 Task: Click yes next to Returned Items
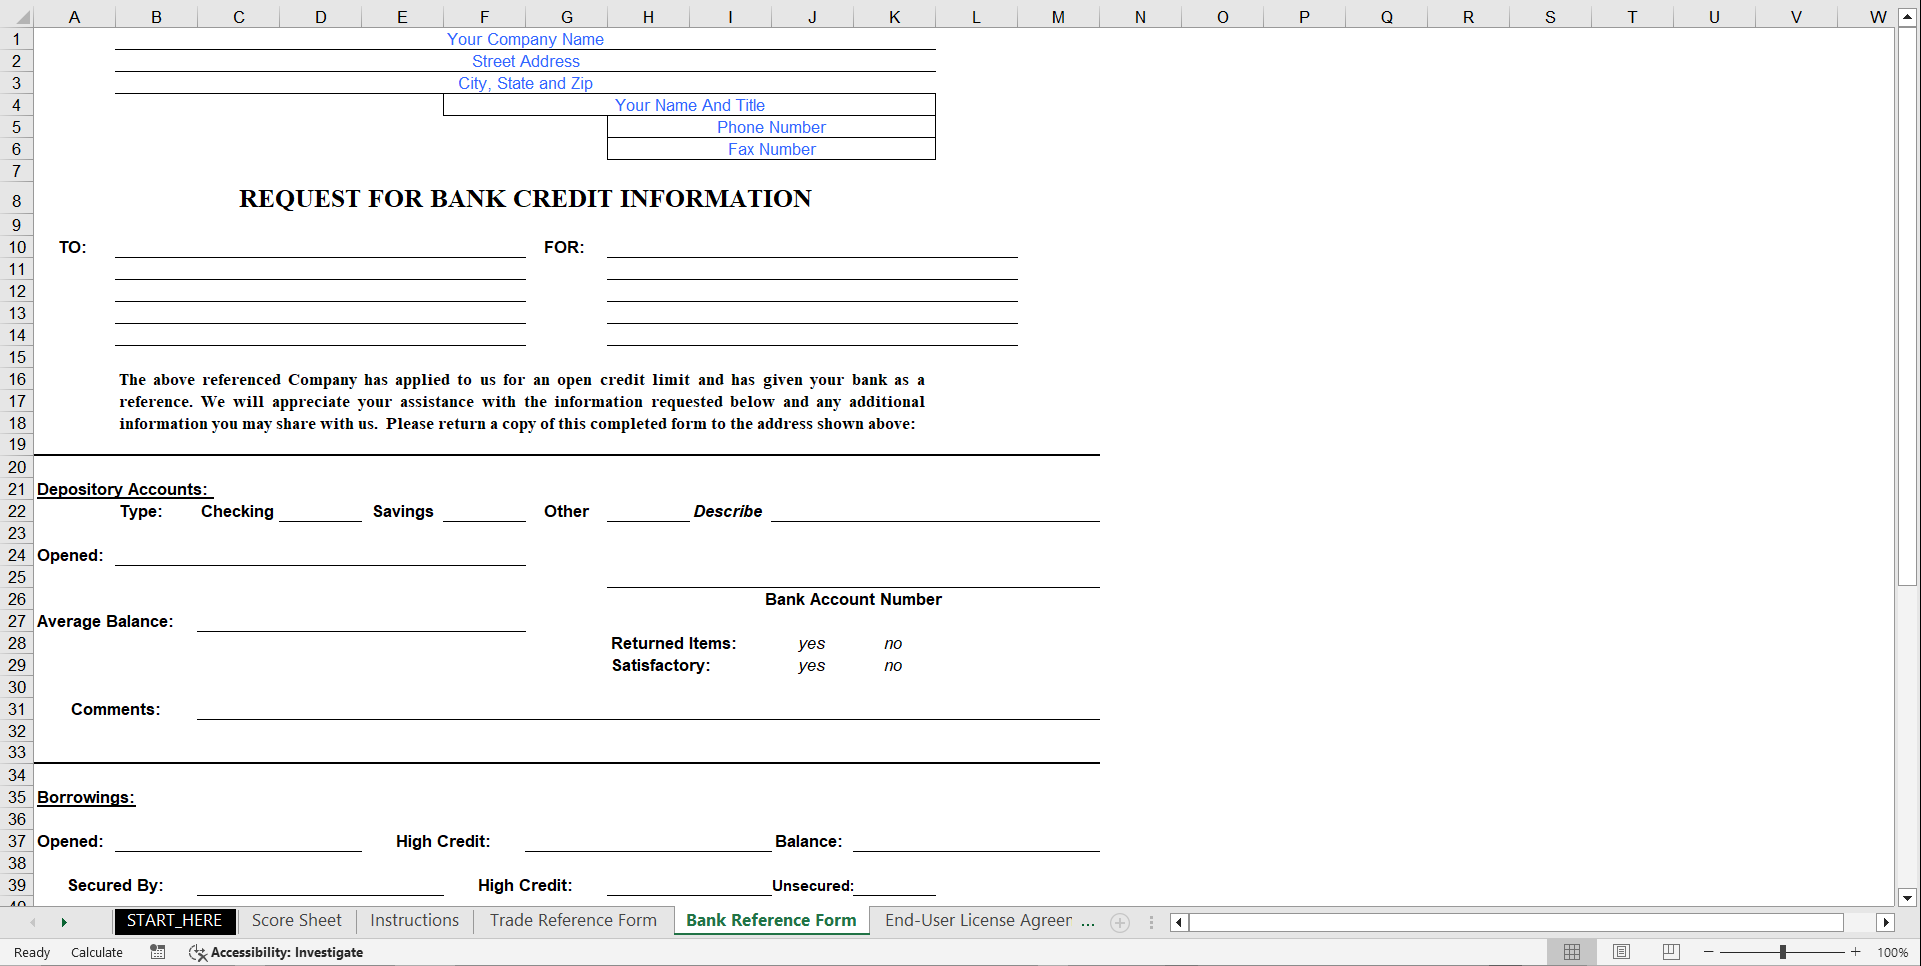coord(812,643)
